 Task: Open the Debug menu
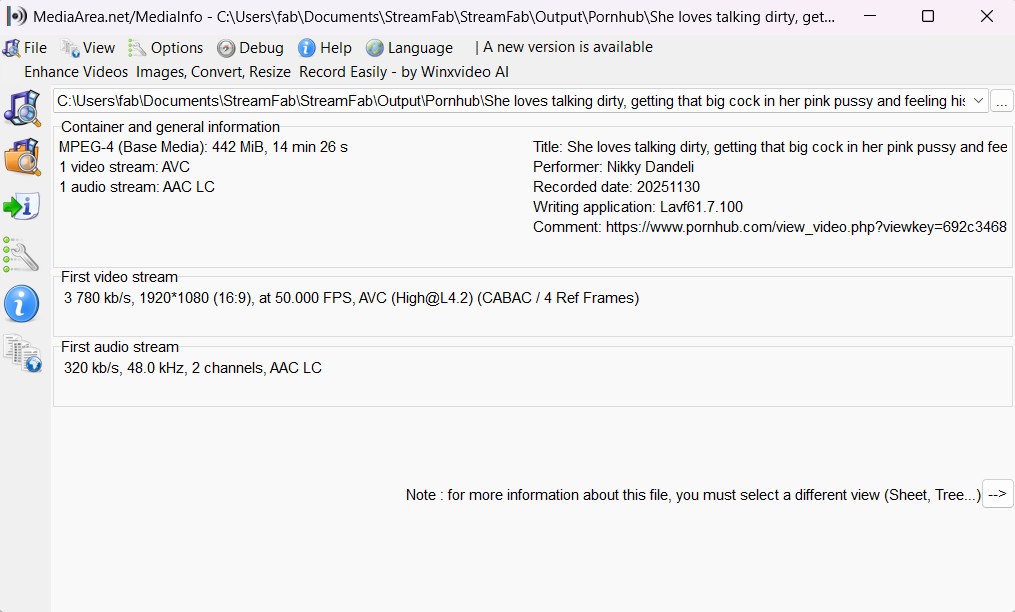pos(251,48)
